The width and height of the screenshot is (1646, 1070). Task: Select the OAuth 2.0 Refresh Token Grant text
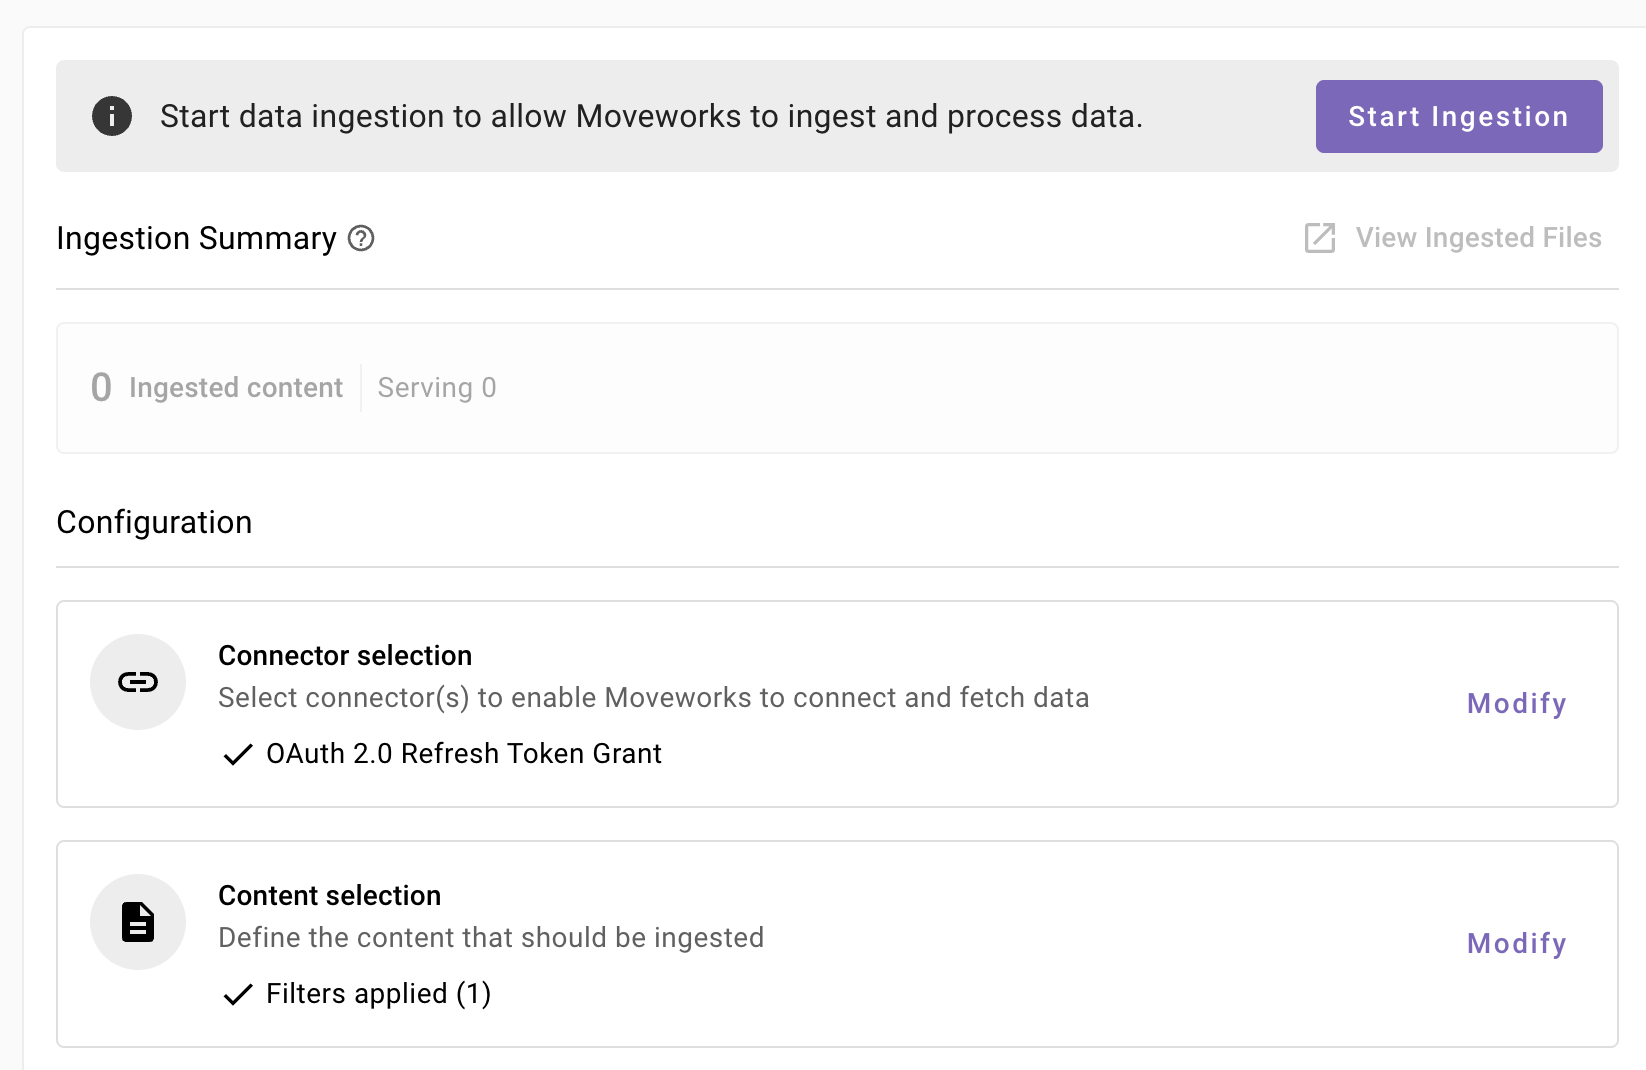(x=463, y=754)
